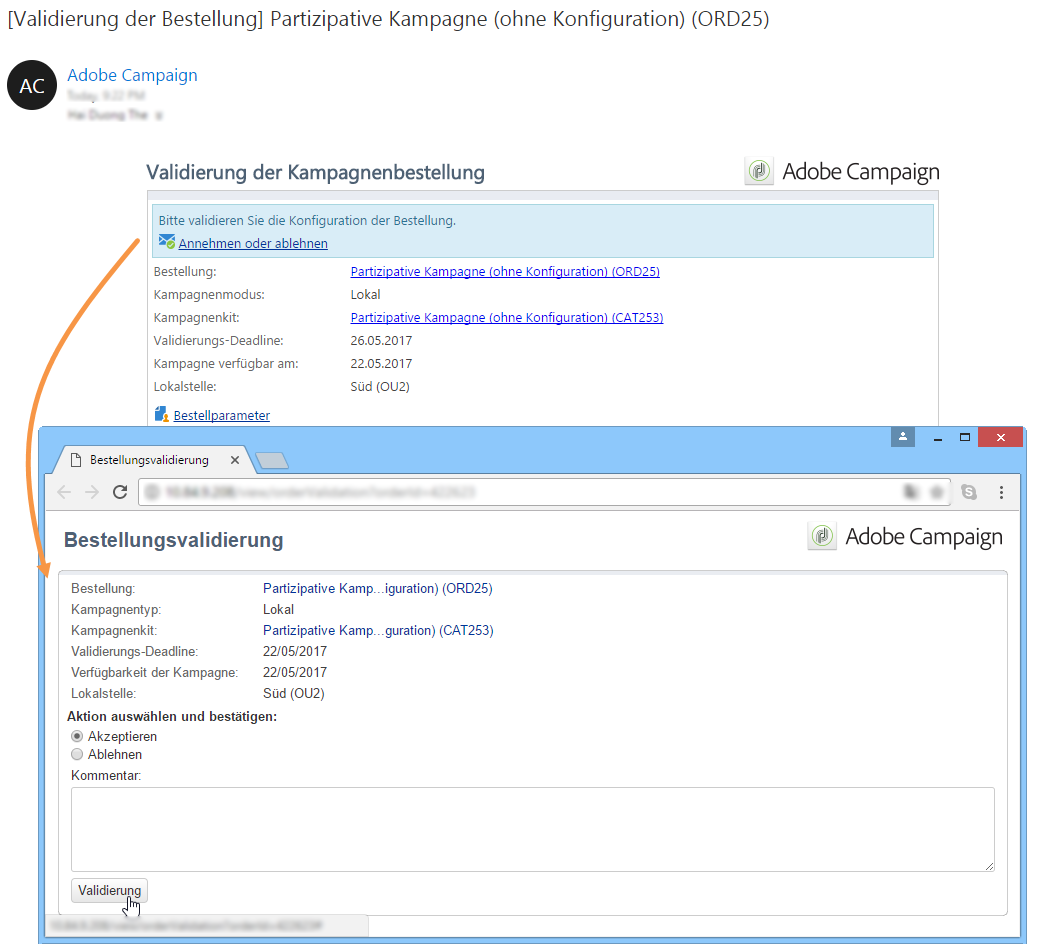Click the browser address bar
This screenshot has height=944, width=1052.
[545, 492]
